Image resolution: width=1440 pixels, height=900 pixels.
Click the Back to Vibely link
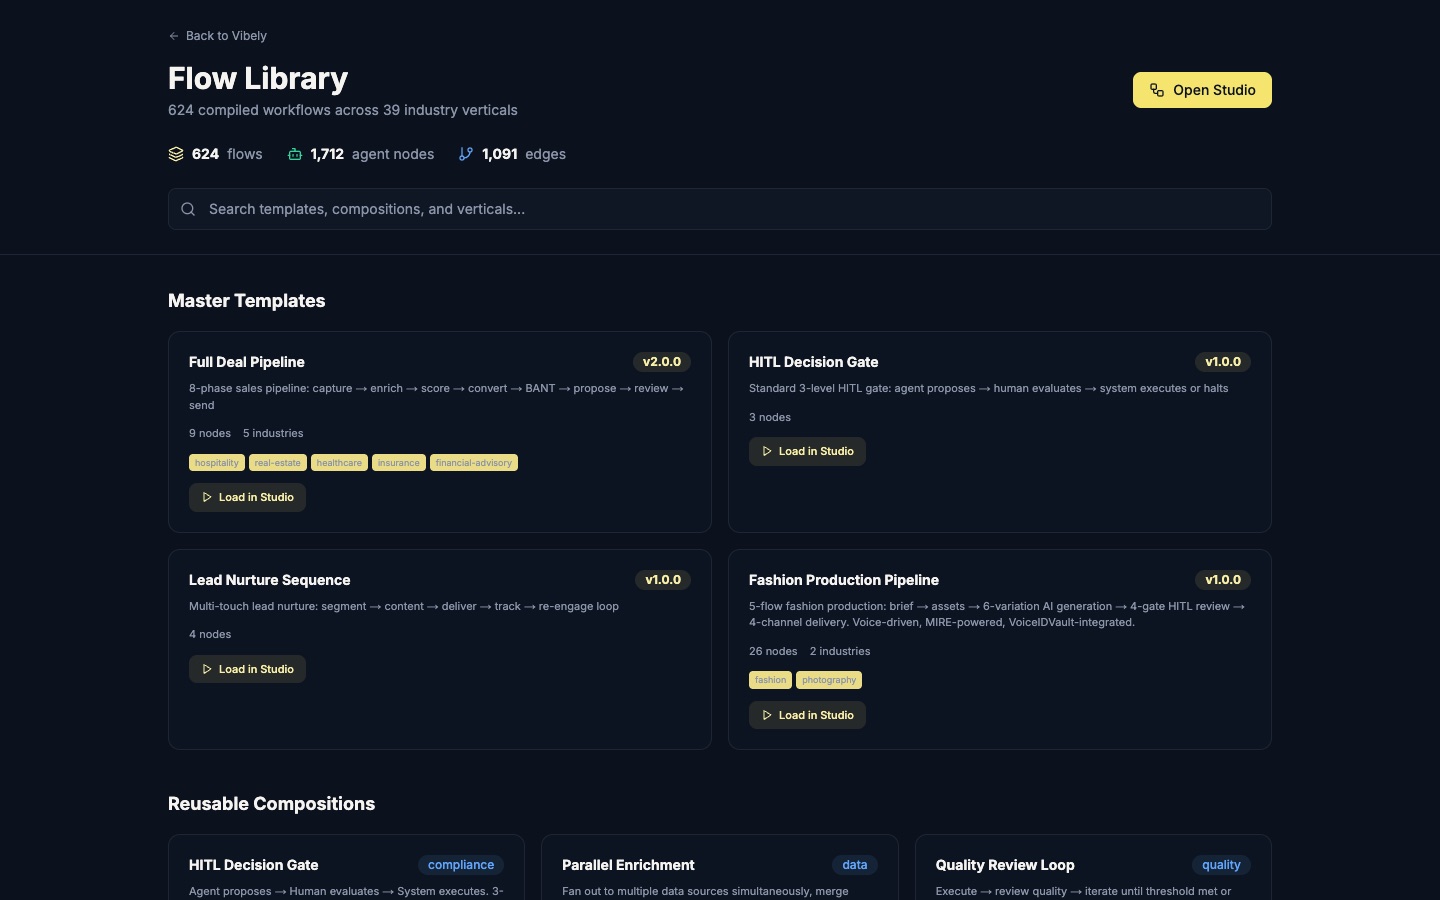217,36
